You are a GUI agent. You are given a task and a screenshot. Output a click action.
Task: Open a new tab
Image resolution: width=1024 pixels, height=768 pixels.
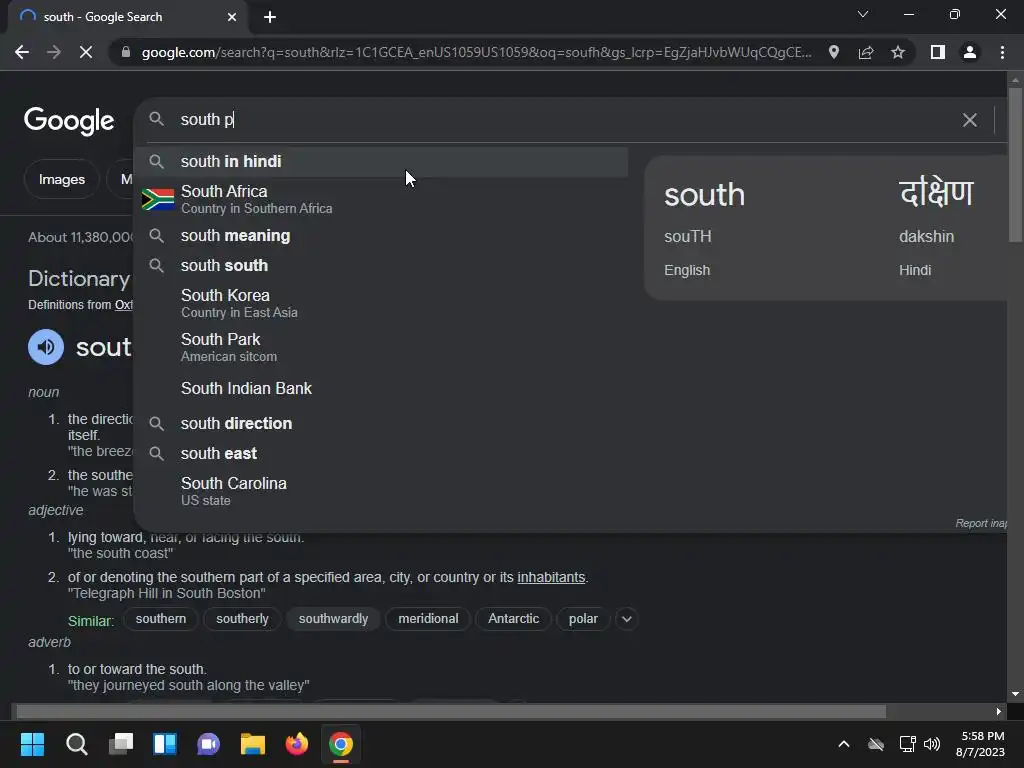click(x=270, y=17)
